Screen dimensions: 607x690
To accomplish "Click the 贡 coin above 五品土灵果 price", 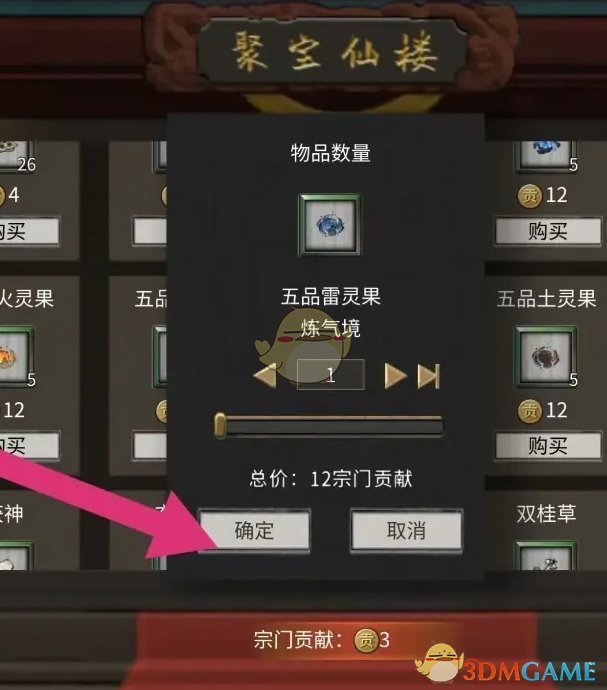I will (x=530, y=411).
